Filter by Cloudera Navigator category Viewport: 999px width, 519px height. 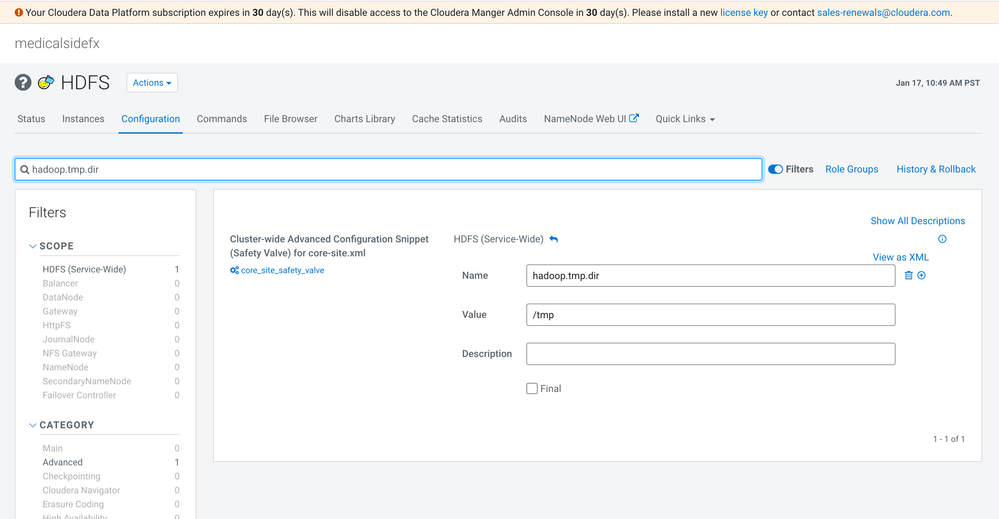pyautogui.click(x=81, y=490)
